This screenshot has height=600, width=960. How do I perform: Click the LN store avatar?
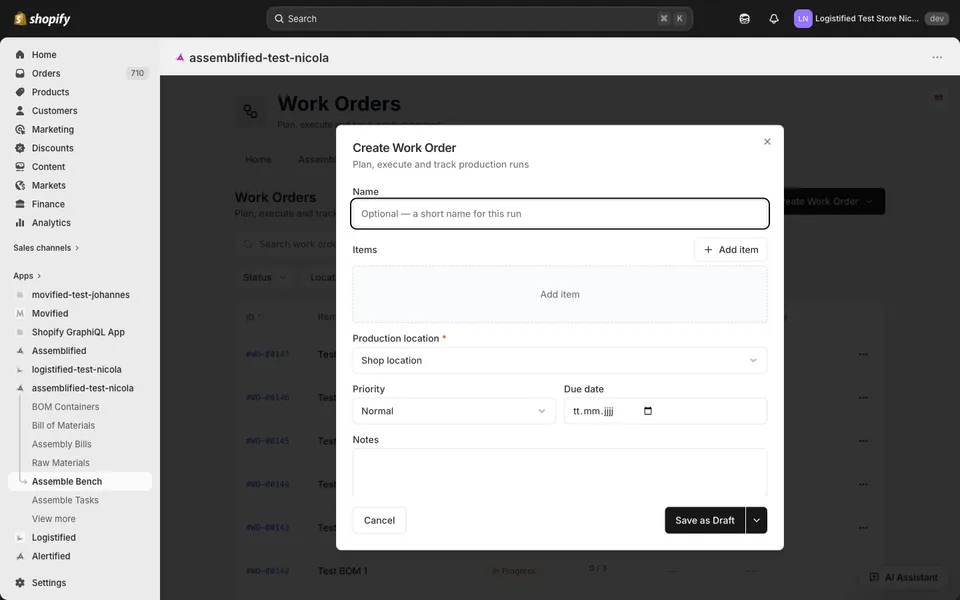point(803,19)
